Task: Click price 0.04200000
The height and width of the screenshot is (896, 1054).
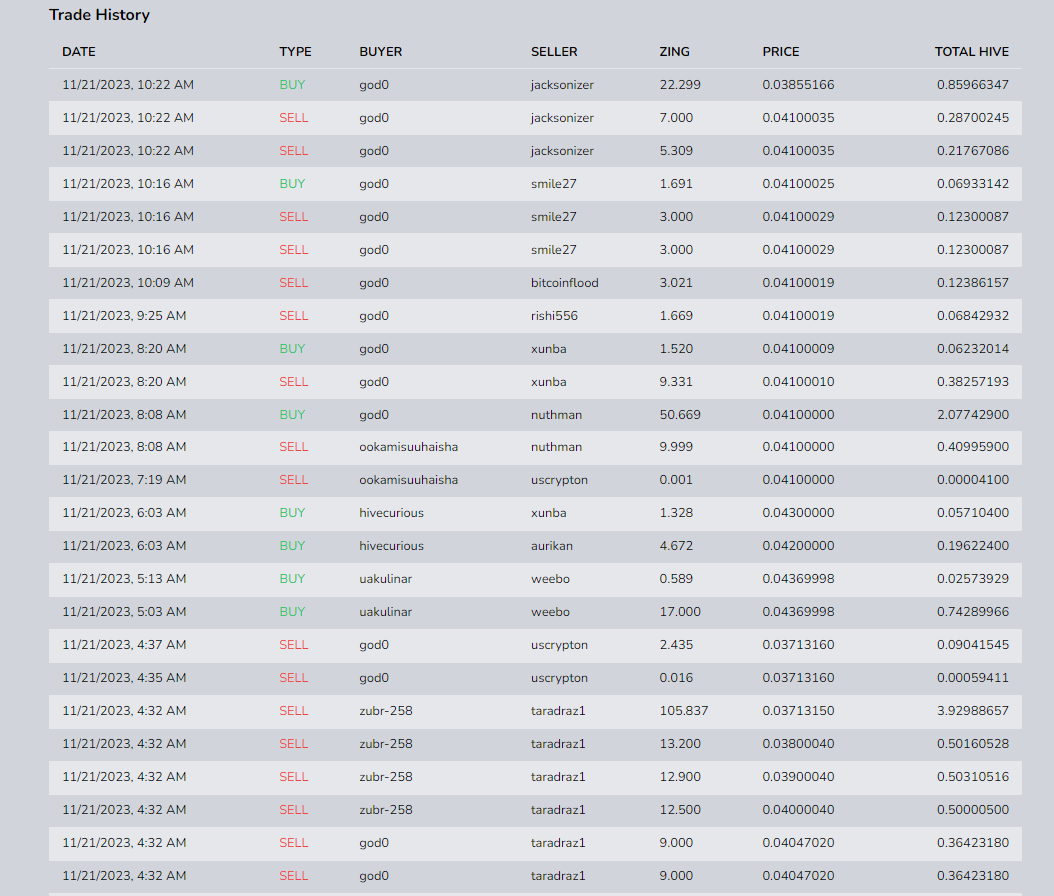Action: click(798, 546)
